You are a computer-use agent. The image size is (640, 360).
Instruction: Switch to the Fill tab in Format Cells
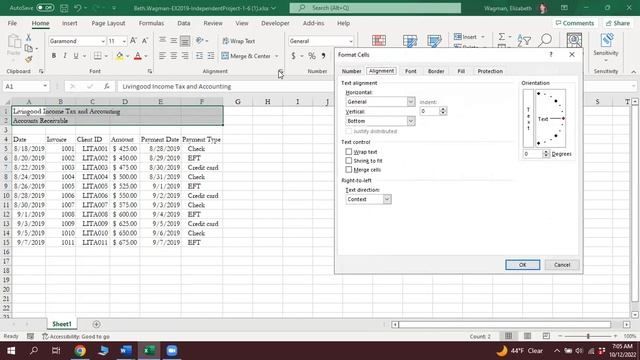tap(461, 71)
